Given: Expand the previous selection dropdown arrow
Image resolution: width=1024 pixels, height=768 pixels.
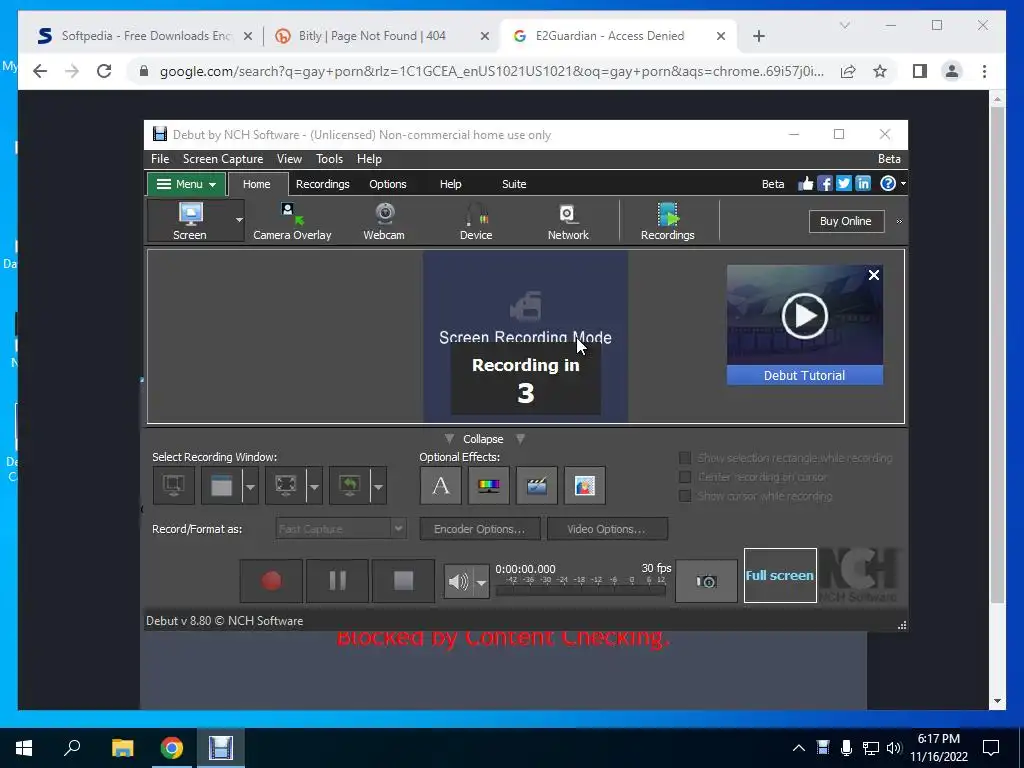Looking at the screenshot, I should (x=377, y=485).
